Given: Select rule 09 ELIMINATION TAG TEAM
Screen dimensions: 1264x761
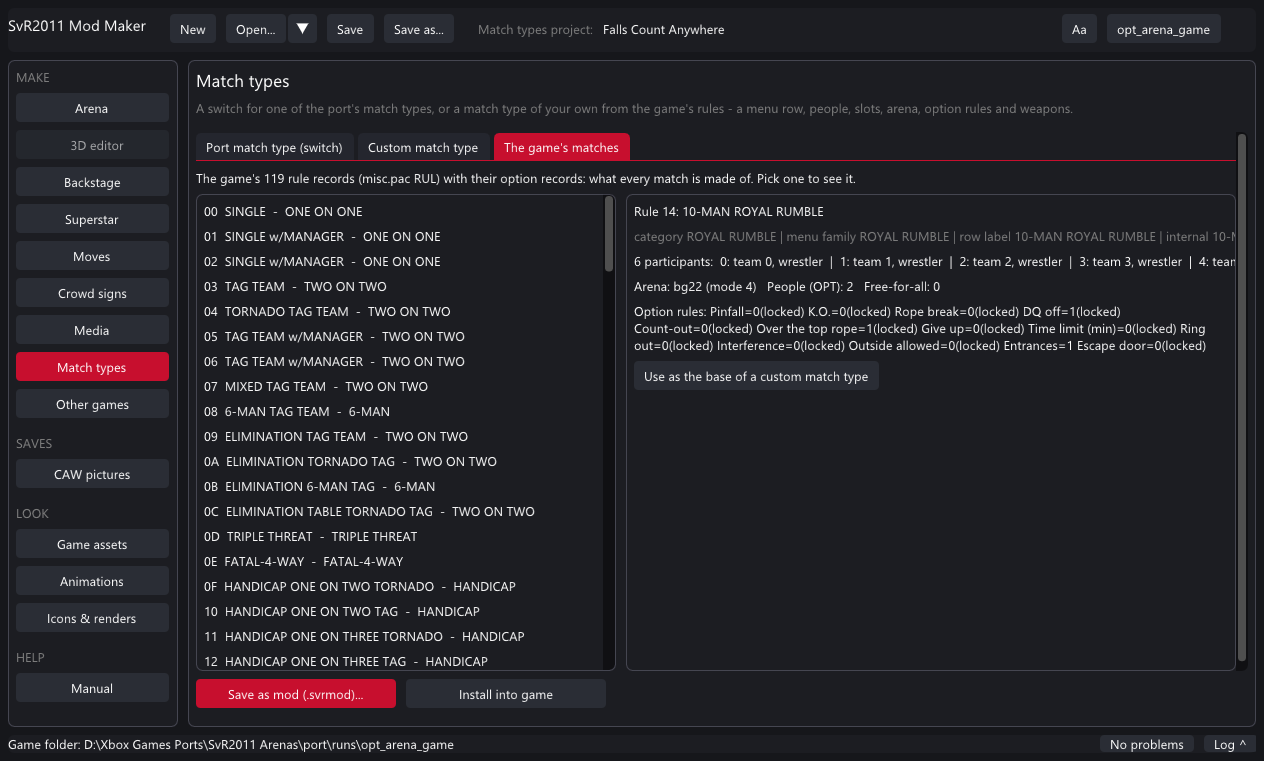Looking at the screenshot, I should point(400,436).
